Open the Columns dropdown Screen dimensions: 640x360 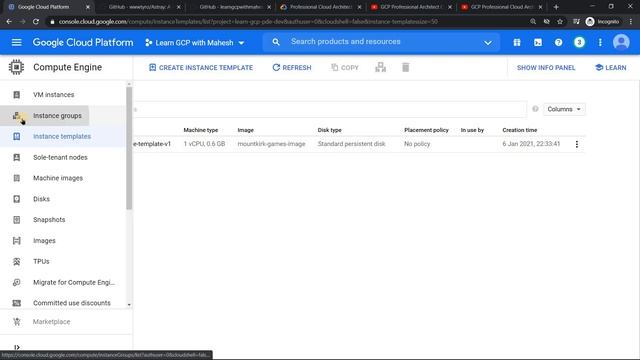tap(564, 109)
